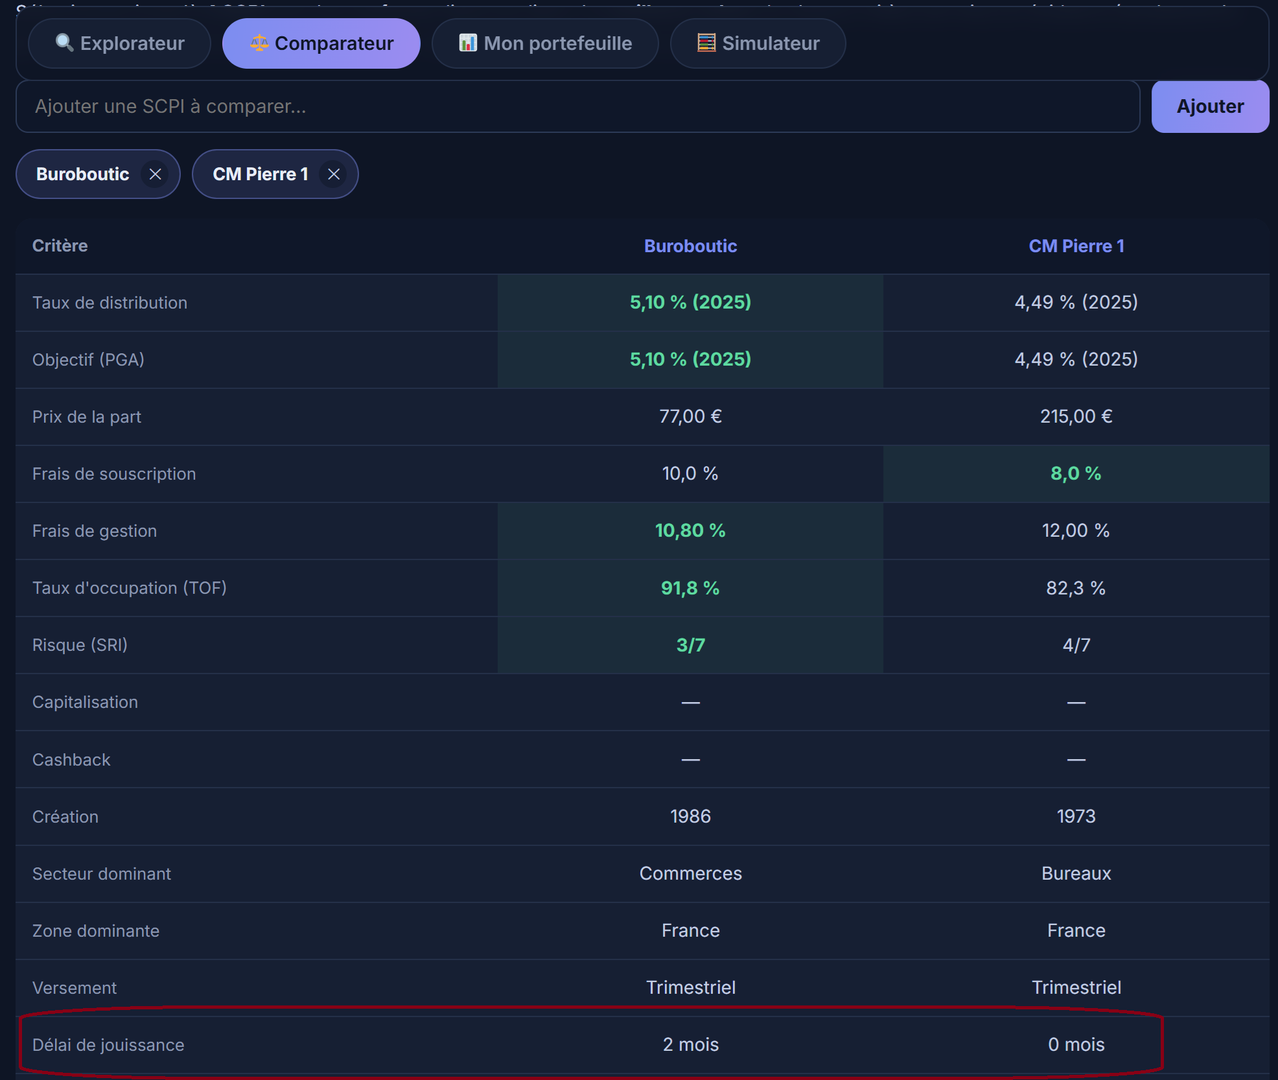Click the Taux de distribution row label
The height and width of the screenshot is (1080, 1278).
[110, 303]
